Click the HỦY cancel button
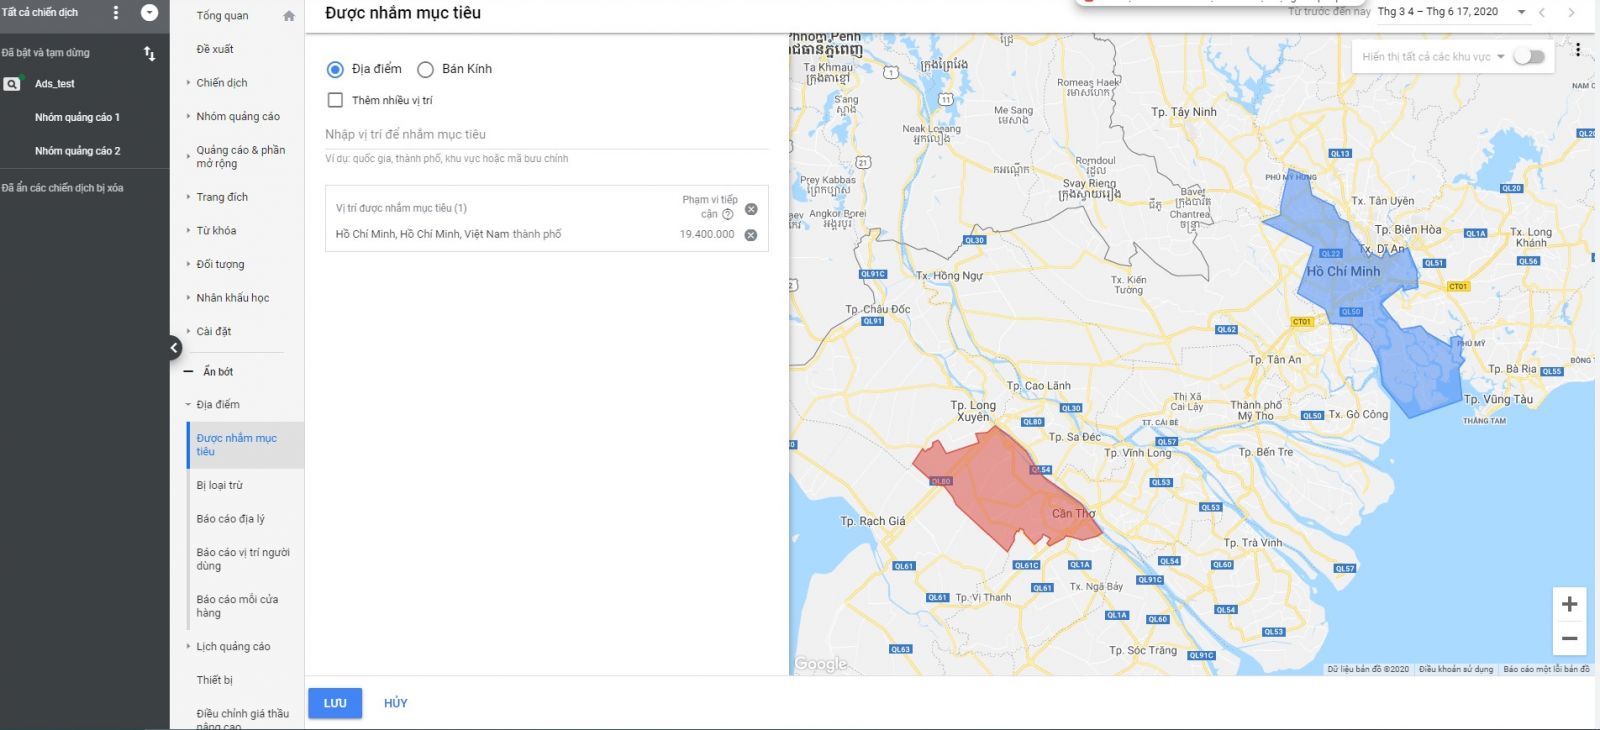This screenshot has width=1600, height=730. [x=396, y=703]
